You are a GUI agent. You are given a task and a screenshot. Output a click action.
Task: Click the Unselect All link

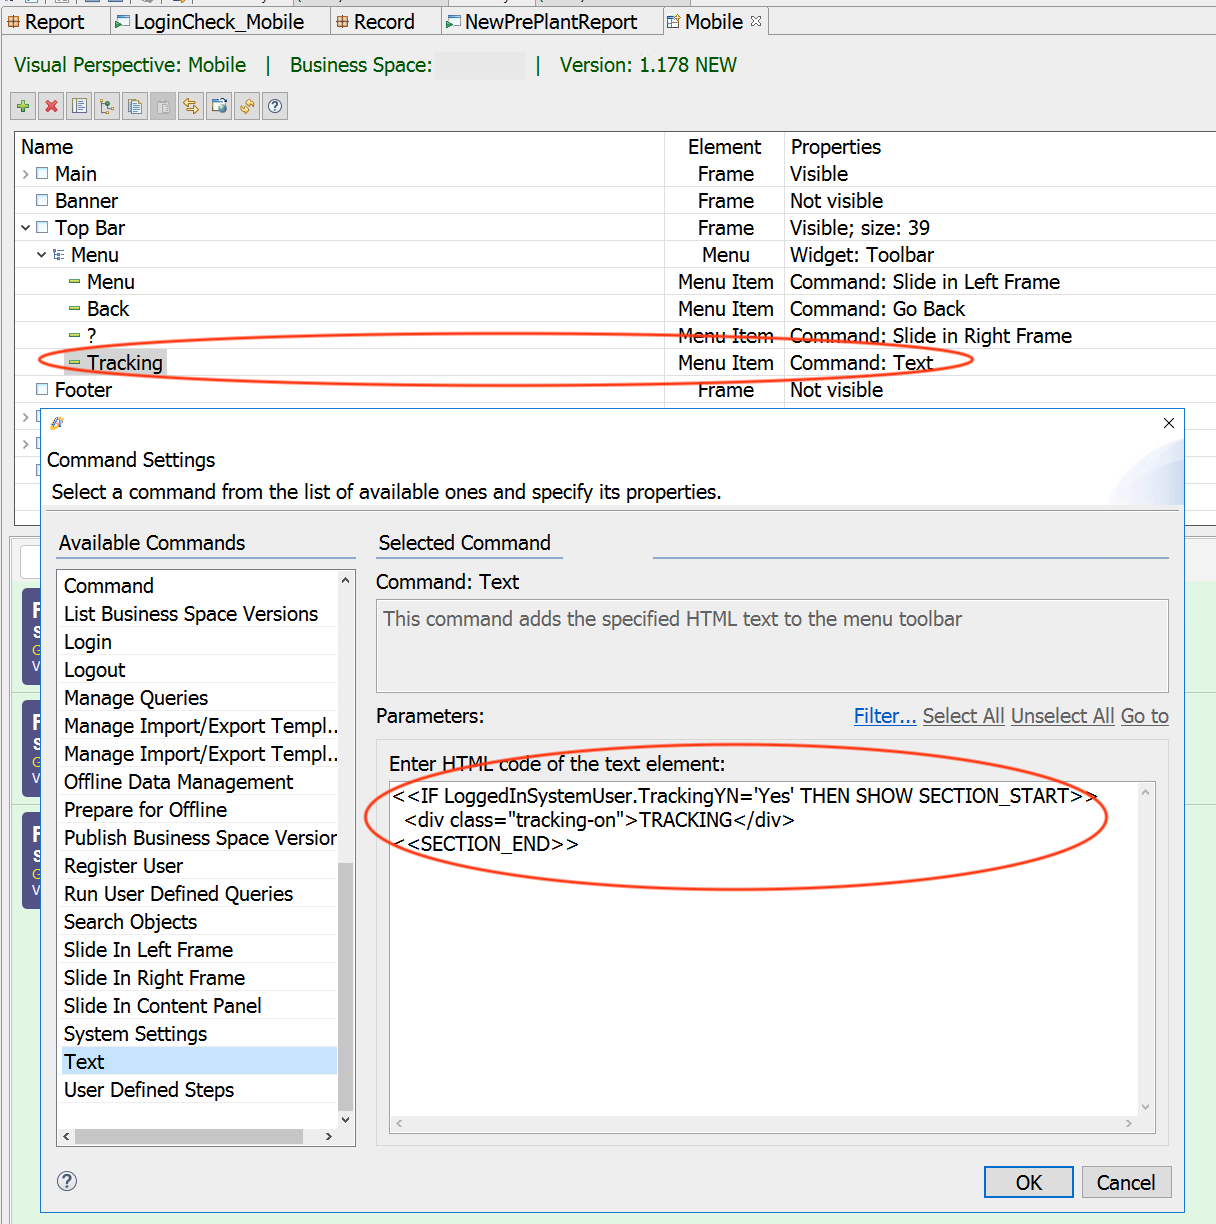pyautogui.click(x=1063, y=716)
